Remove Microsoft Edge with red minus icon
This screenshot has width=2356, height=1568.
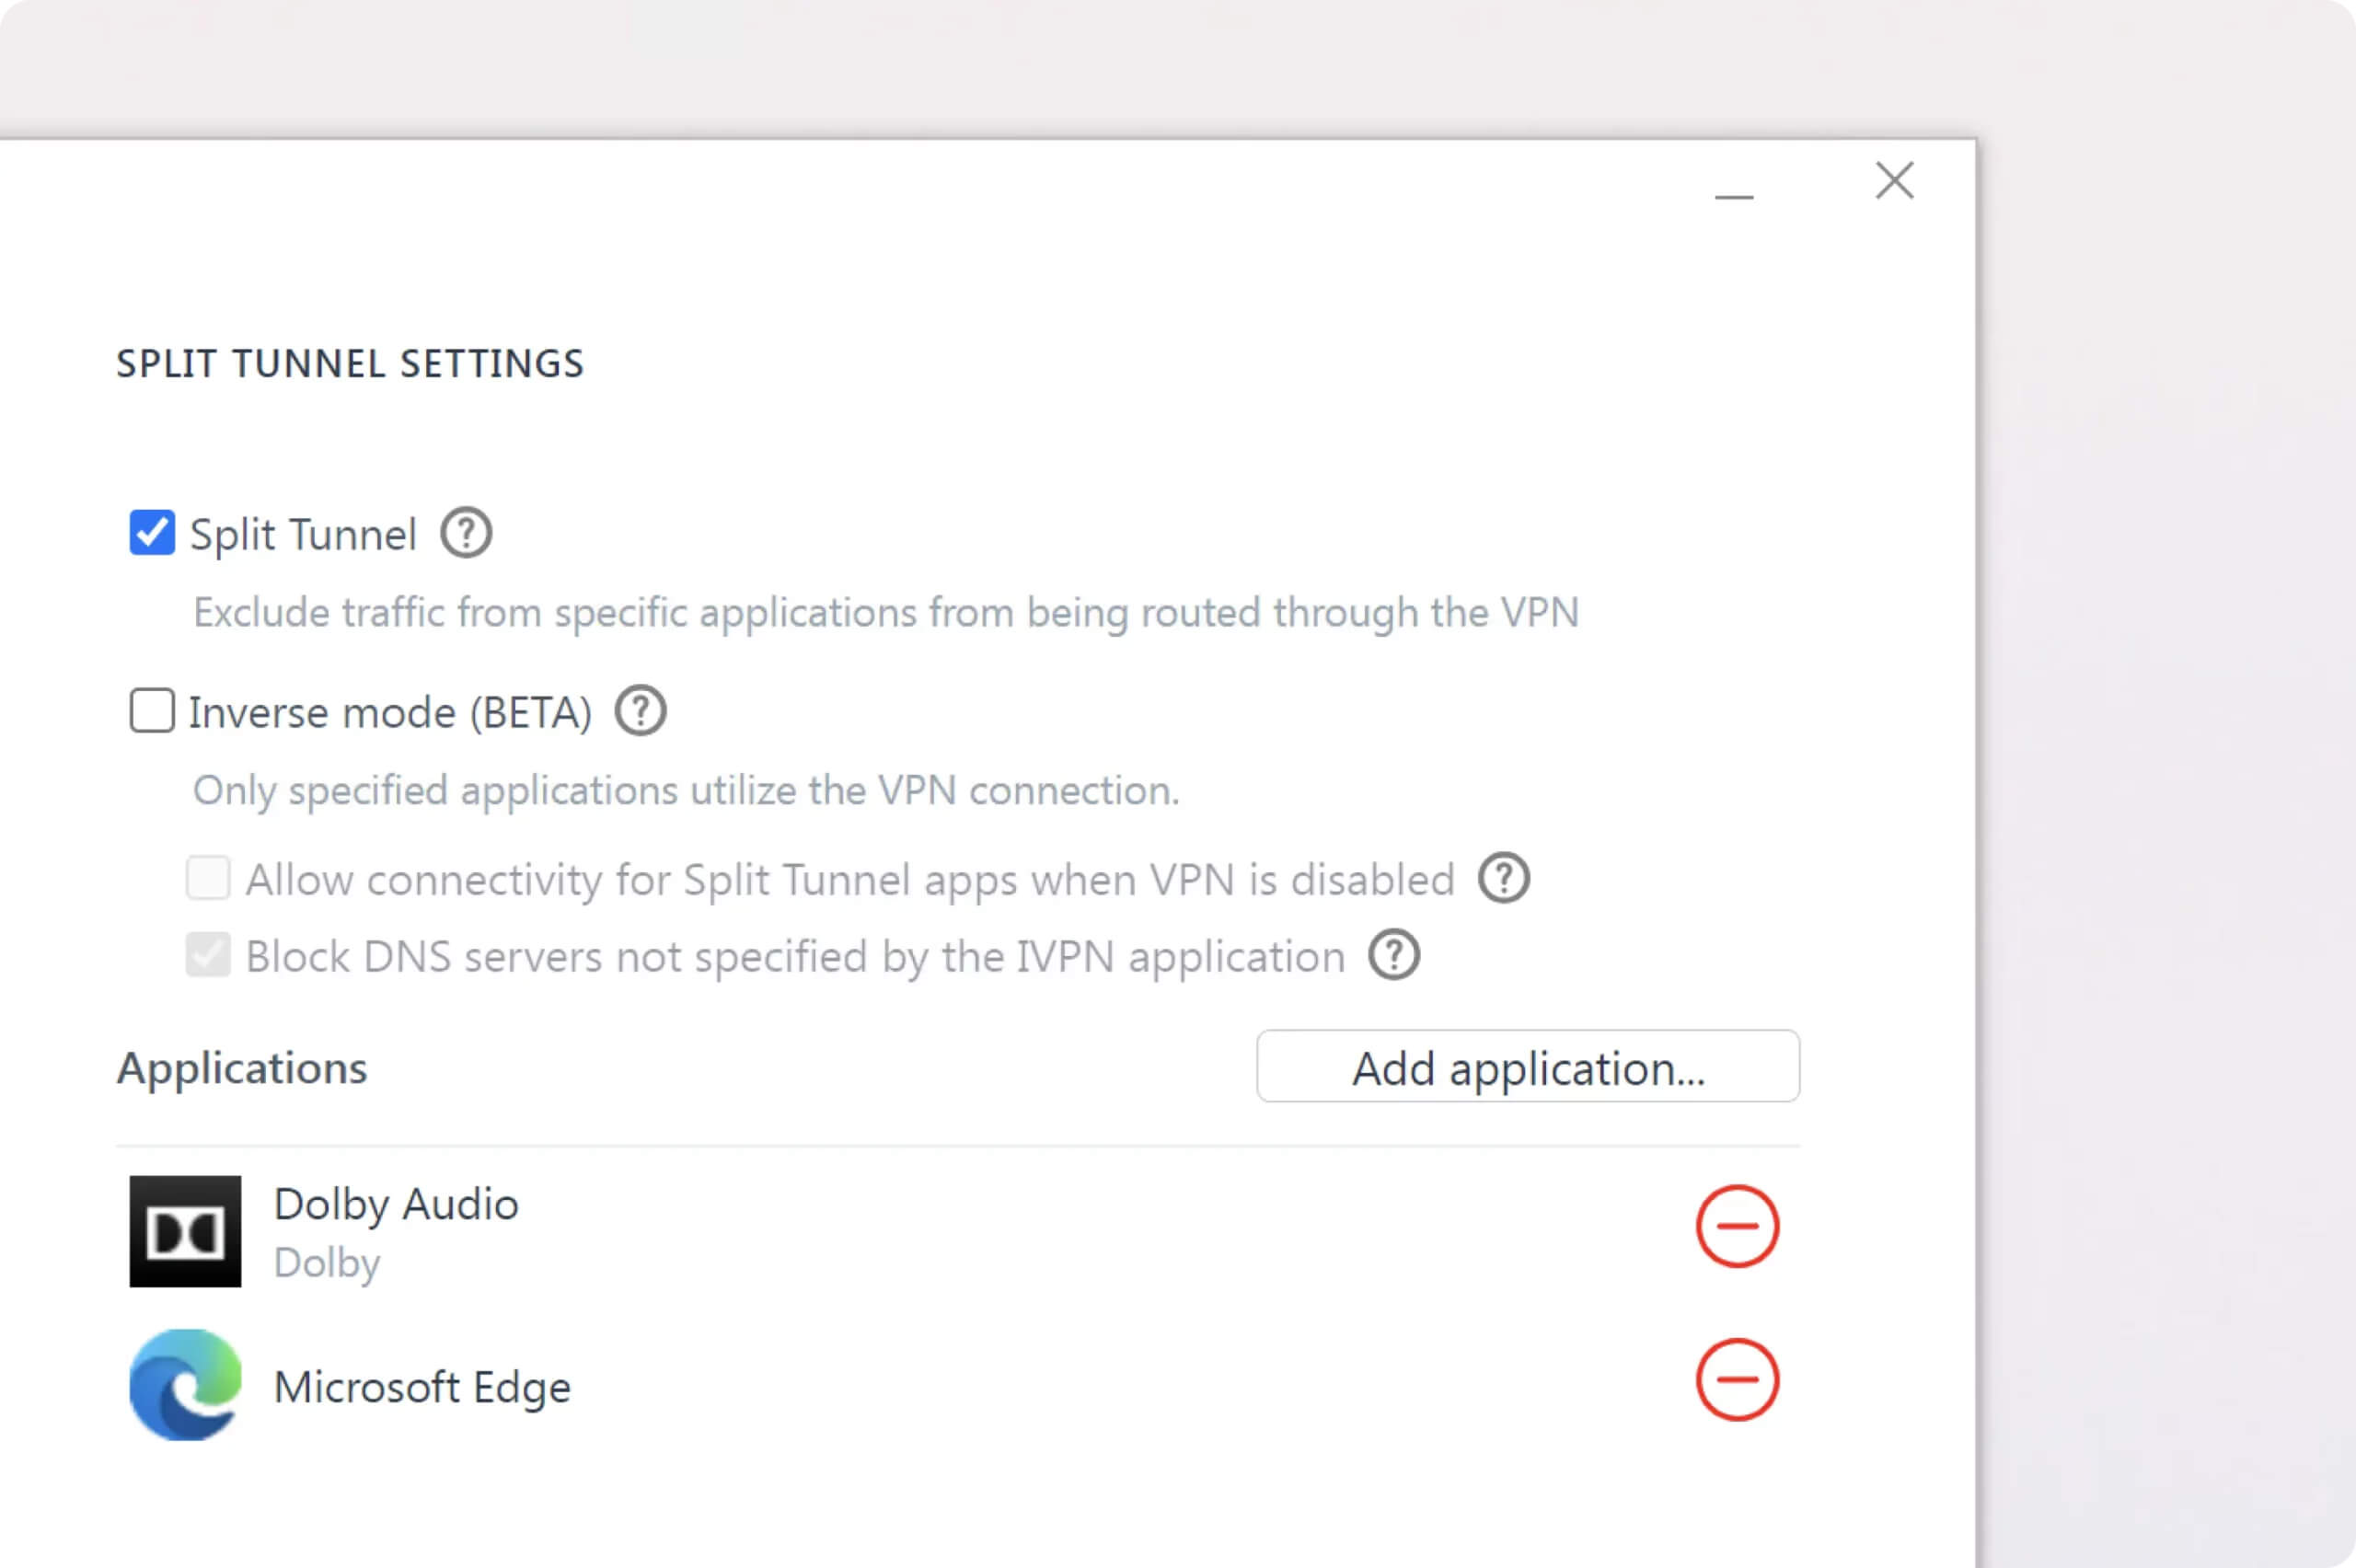click(1737, 1379)
